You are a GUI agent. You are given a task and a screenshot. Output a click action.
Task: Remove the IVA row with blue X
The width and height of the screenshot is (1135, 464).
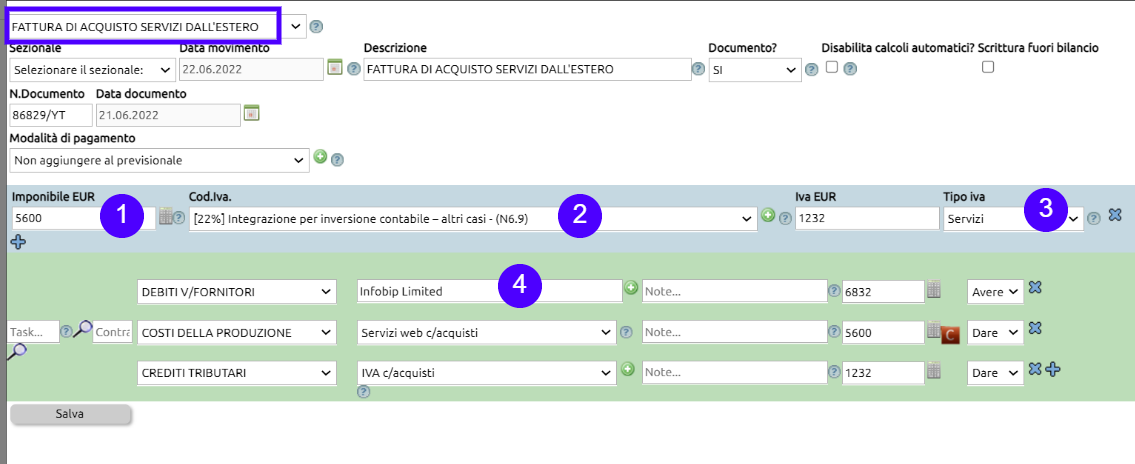(x=1116, y=215)
